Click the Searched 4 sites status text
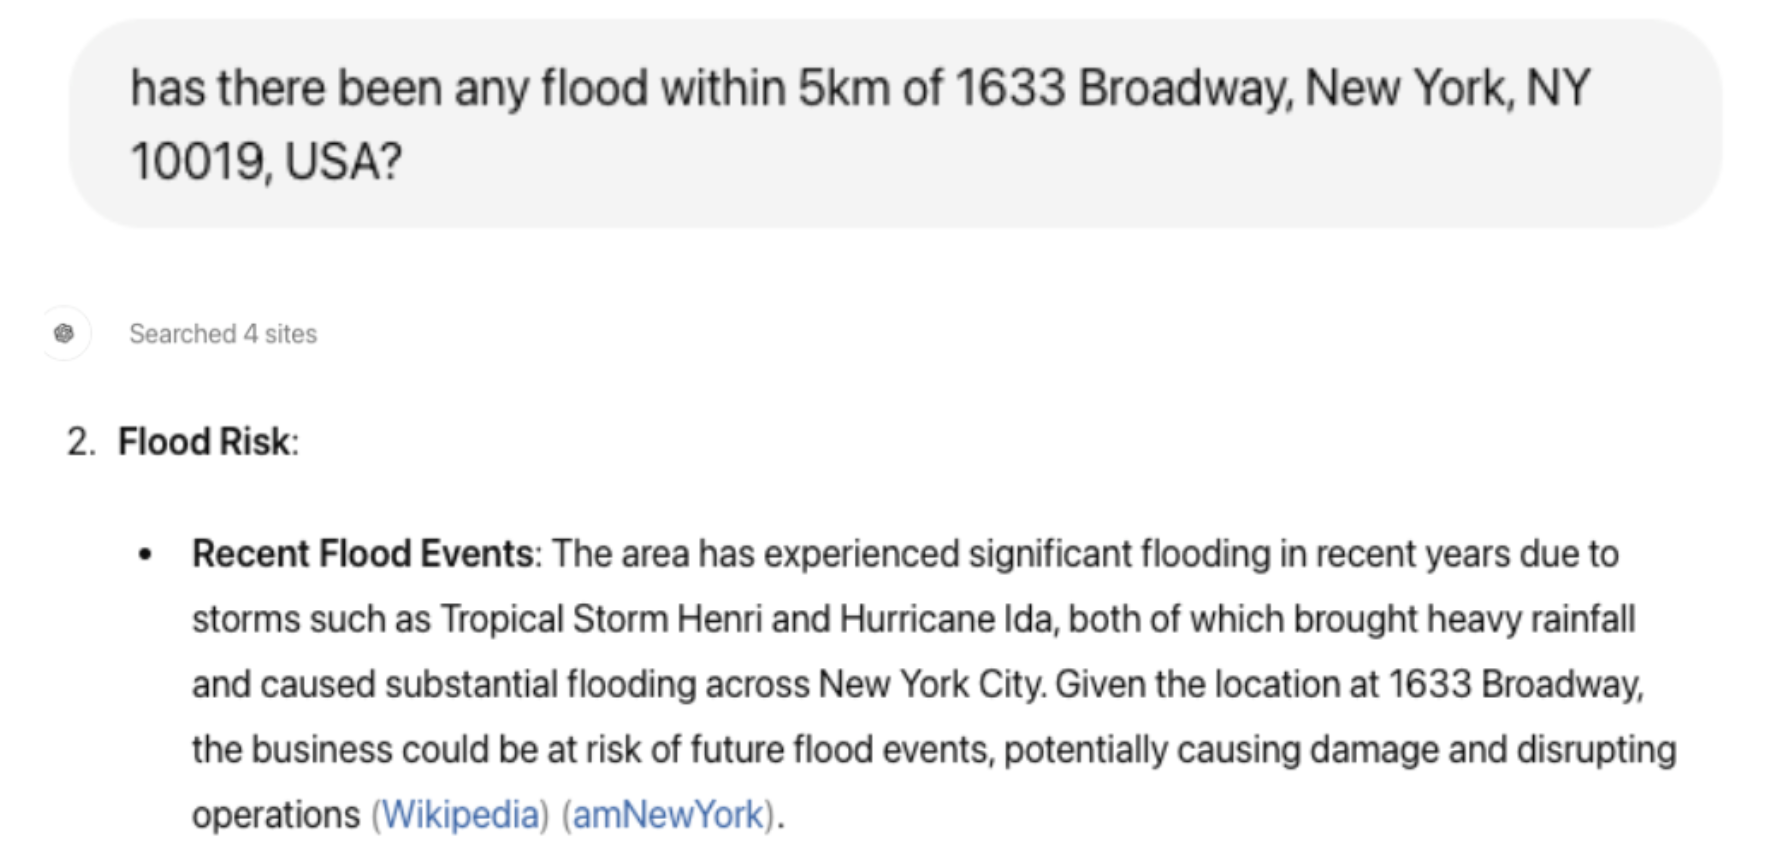The image size is (1766, 848). (x=222, y=334)
